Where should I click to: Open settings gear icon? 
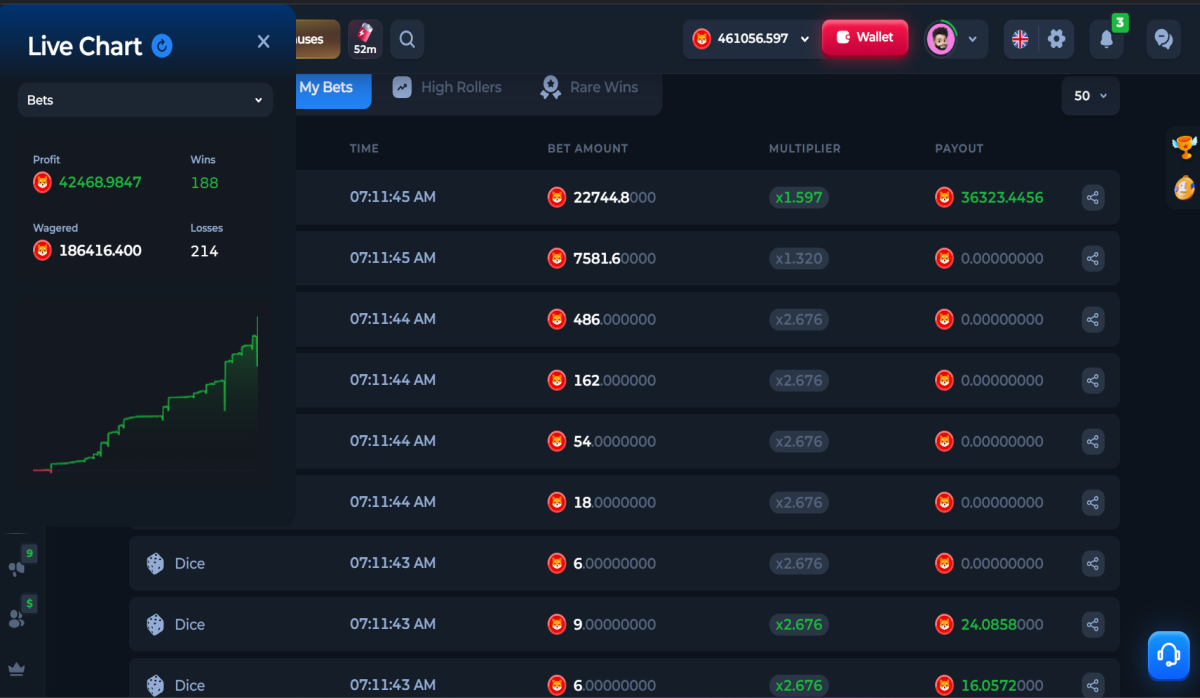tap(1056, 39)
